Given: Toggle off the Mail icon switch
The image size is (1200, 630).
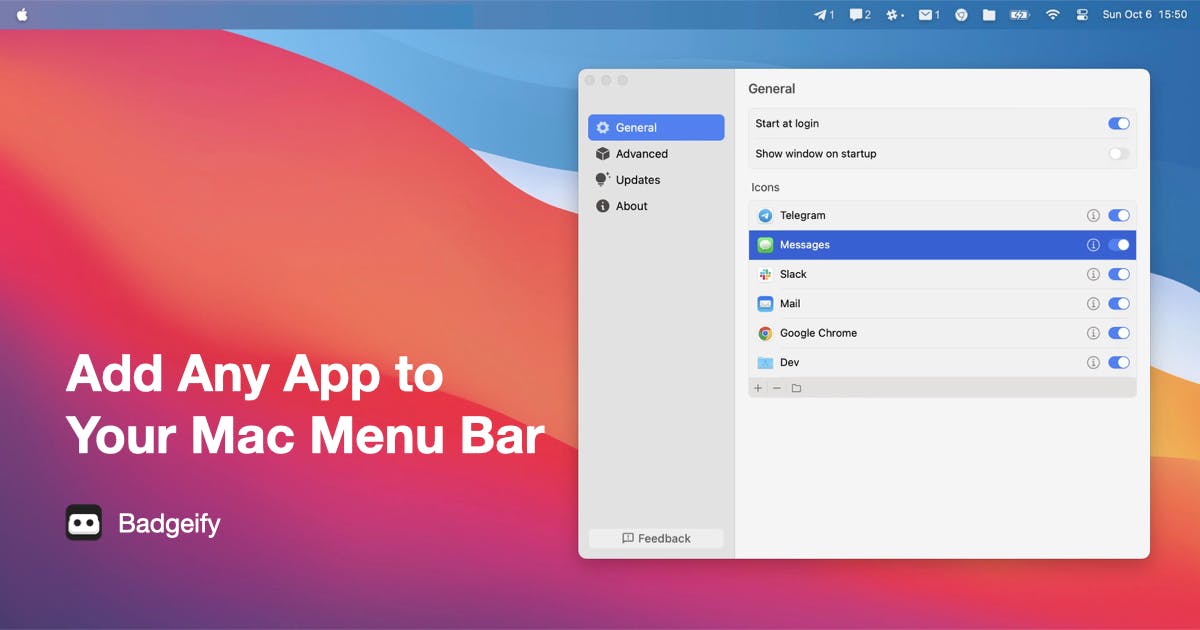Looking at the screenshot, I should tap(1119, 303).
